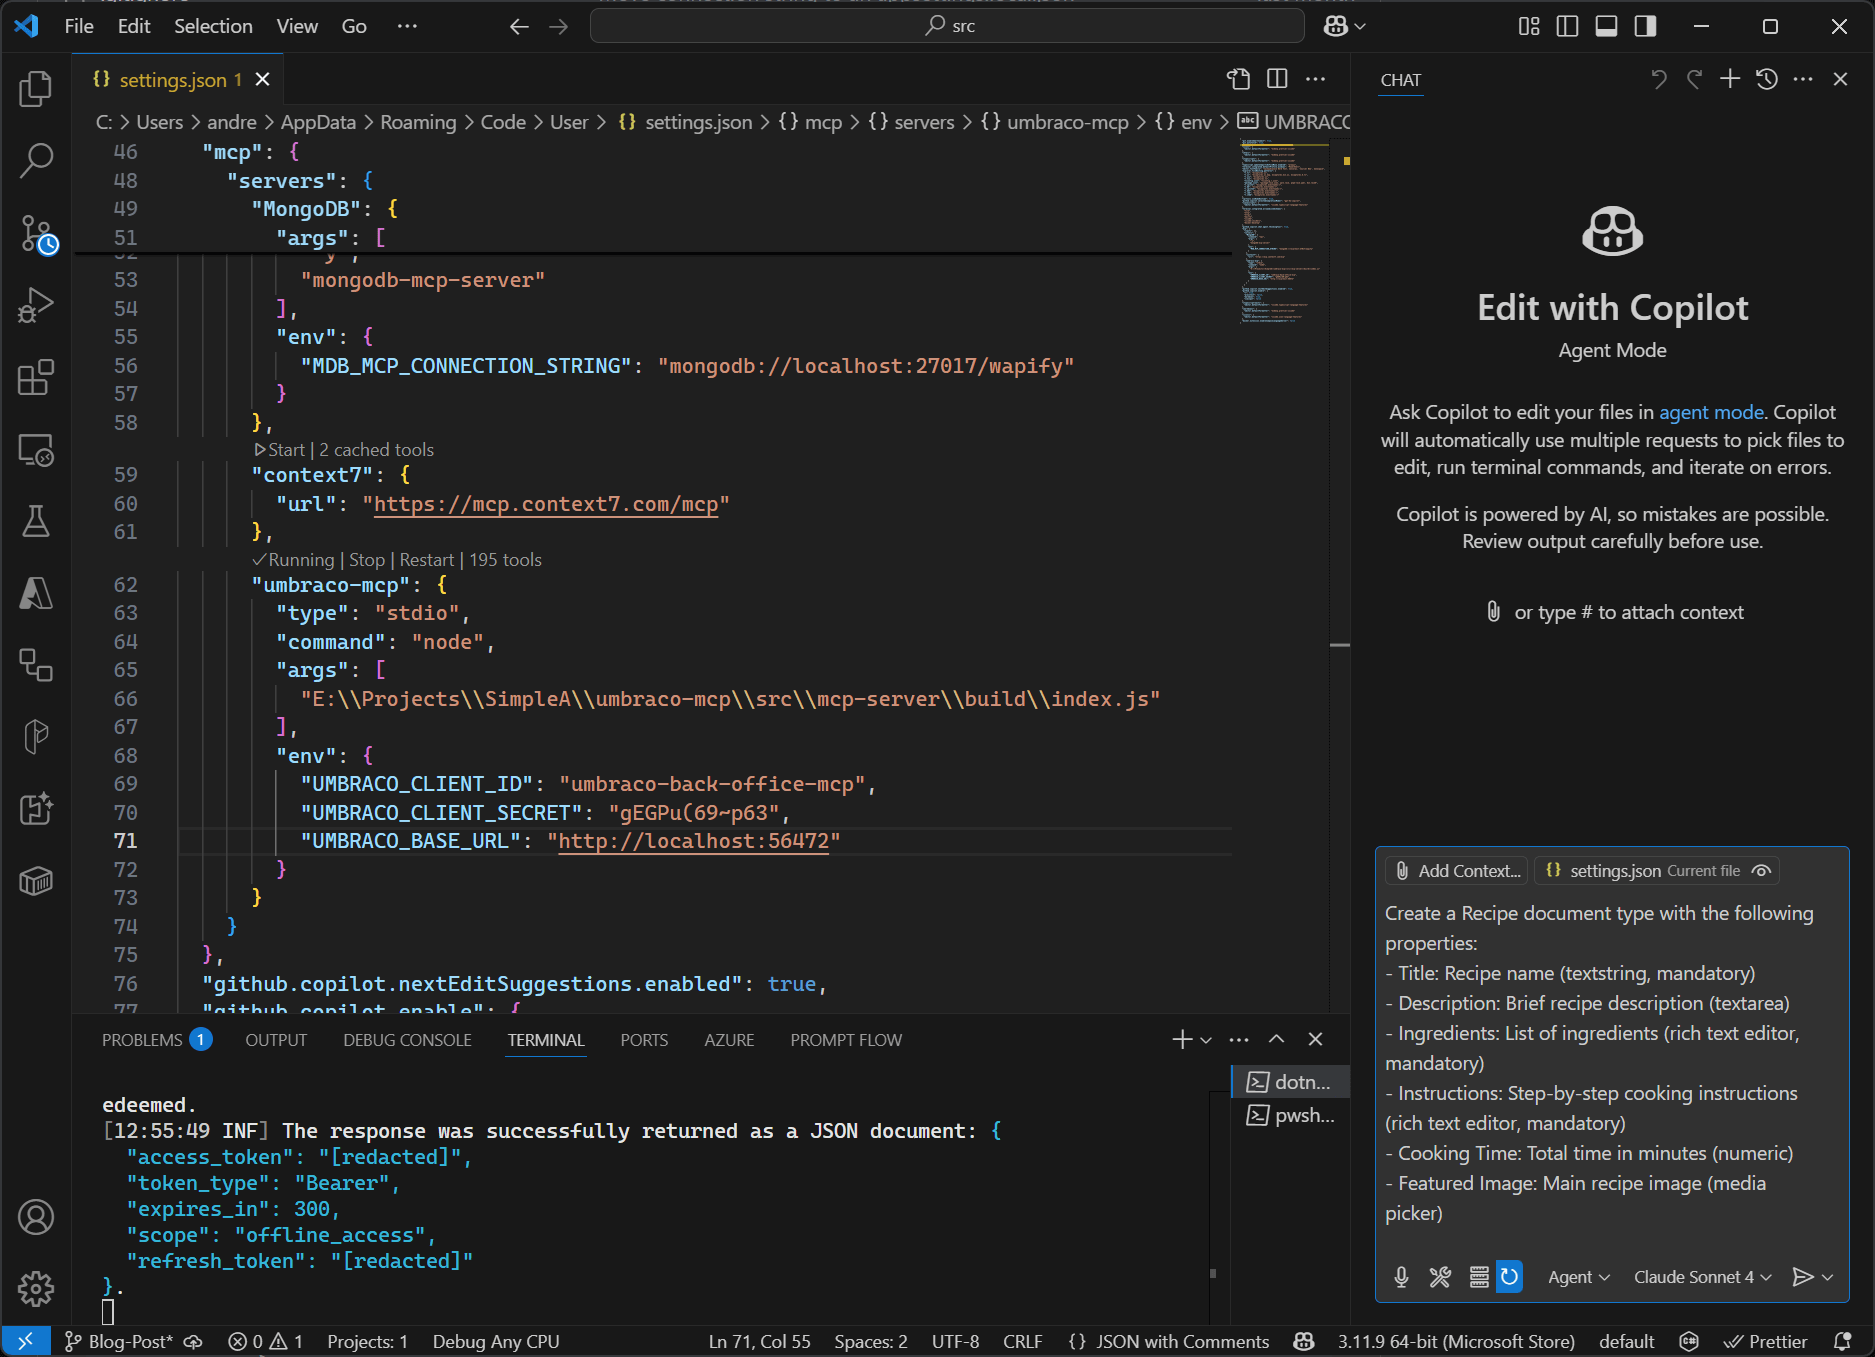Open the collapsed menu bar overflow

click(x=407, y=26)
